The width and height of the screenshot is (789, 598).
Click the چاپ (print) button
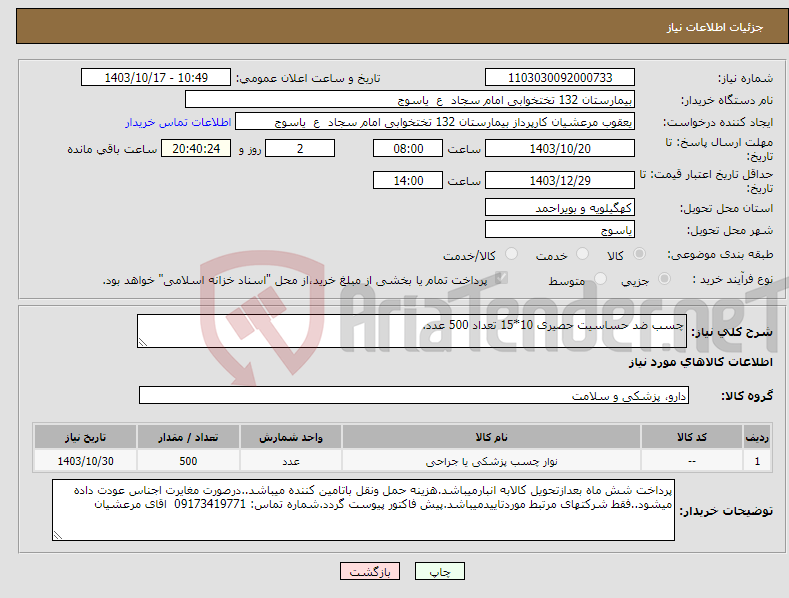439,571
